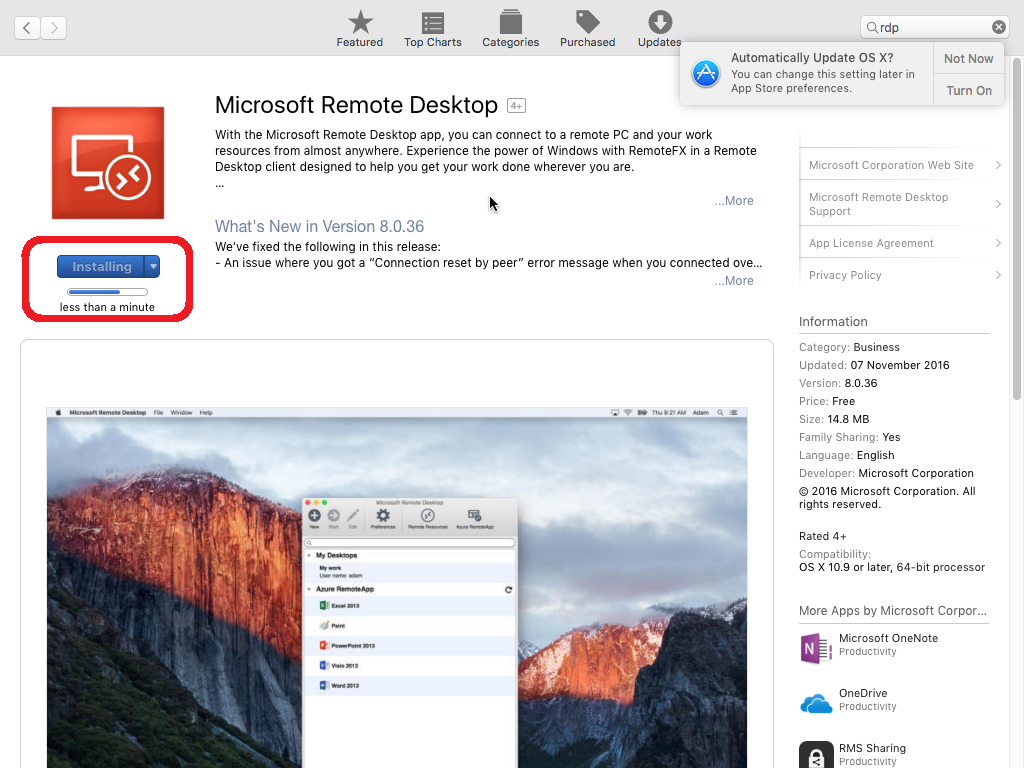The height and width of the screenshot is (768, 1024).
Task: Click the Price: Free info line
Action: click(x=827, y=401)
